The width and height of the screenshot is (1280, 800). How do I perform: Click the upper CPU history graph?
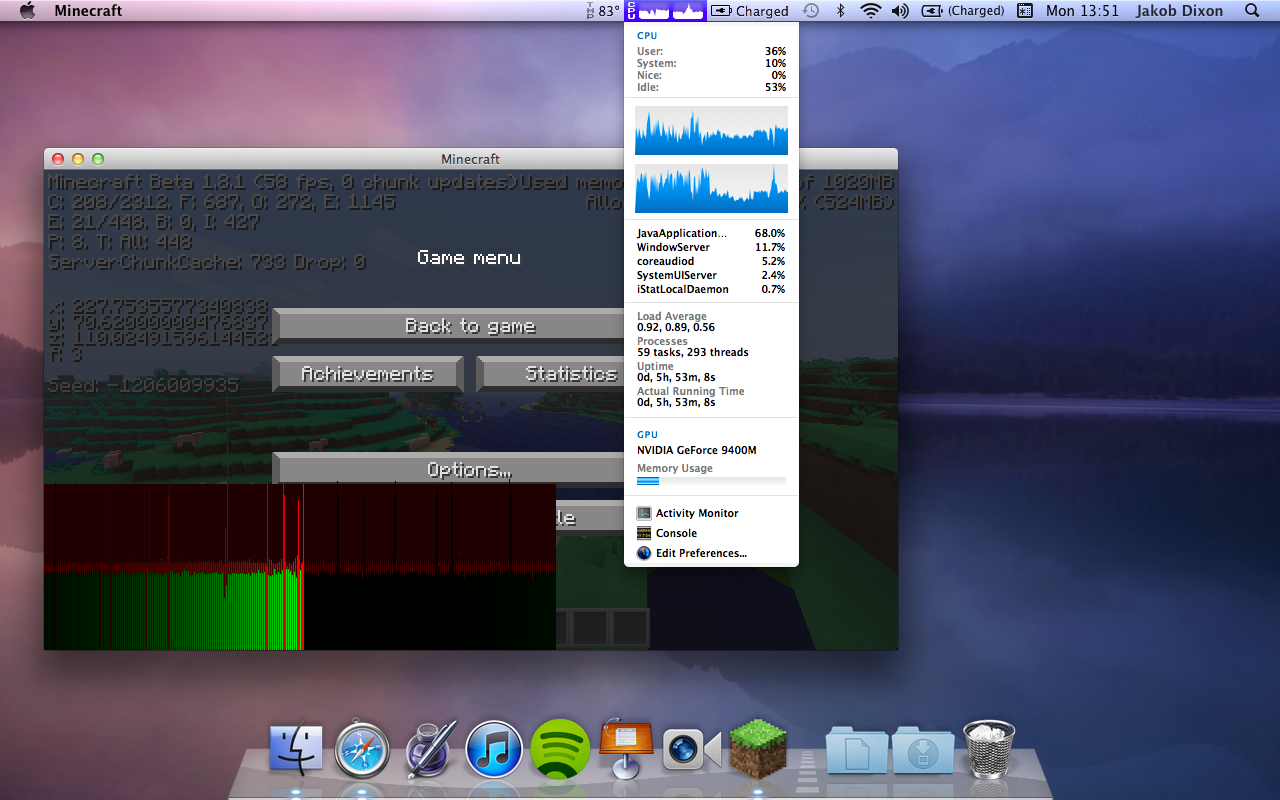tap(711, 131)
